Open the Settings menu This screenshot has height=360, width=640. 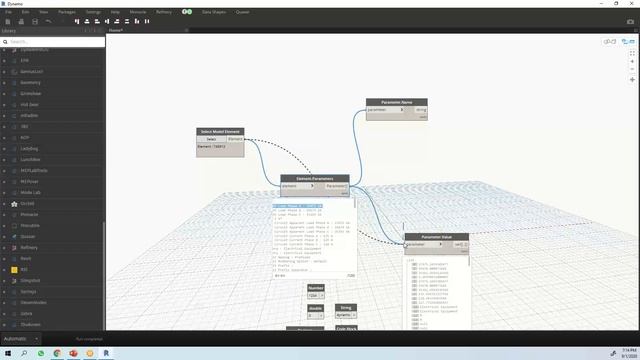(x=93, y=12)
